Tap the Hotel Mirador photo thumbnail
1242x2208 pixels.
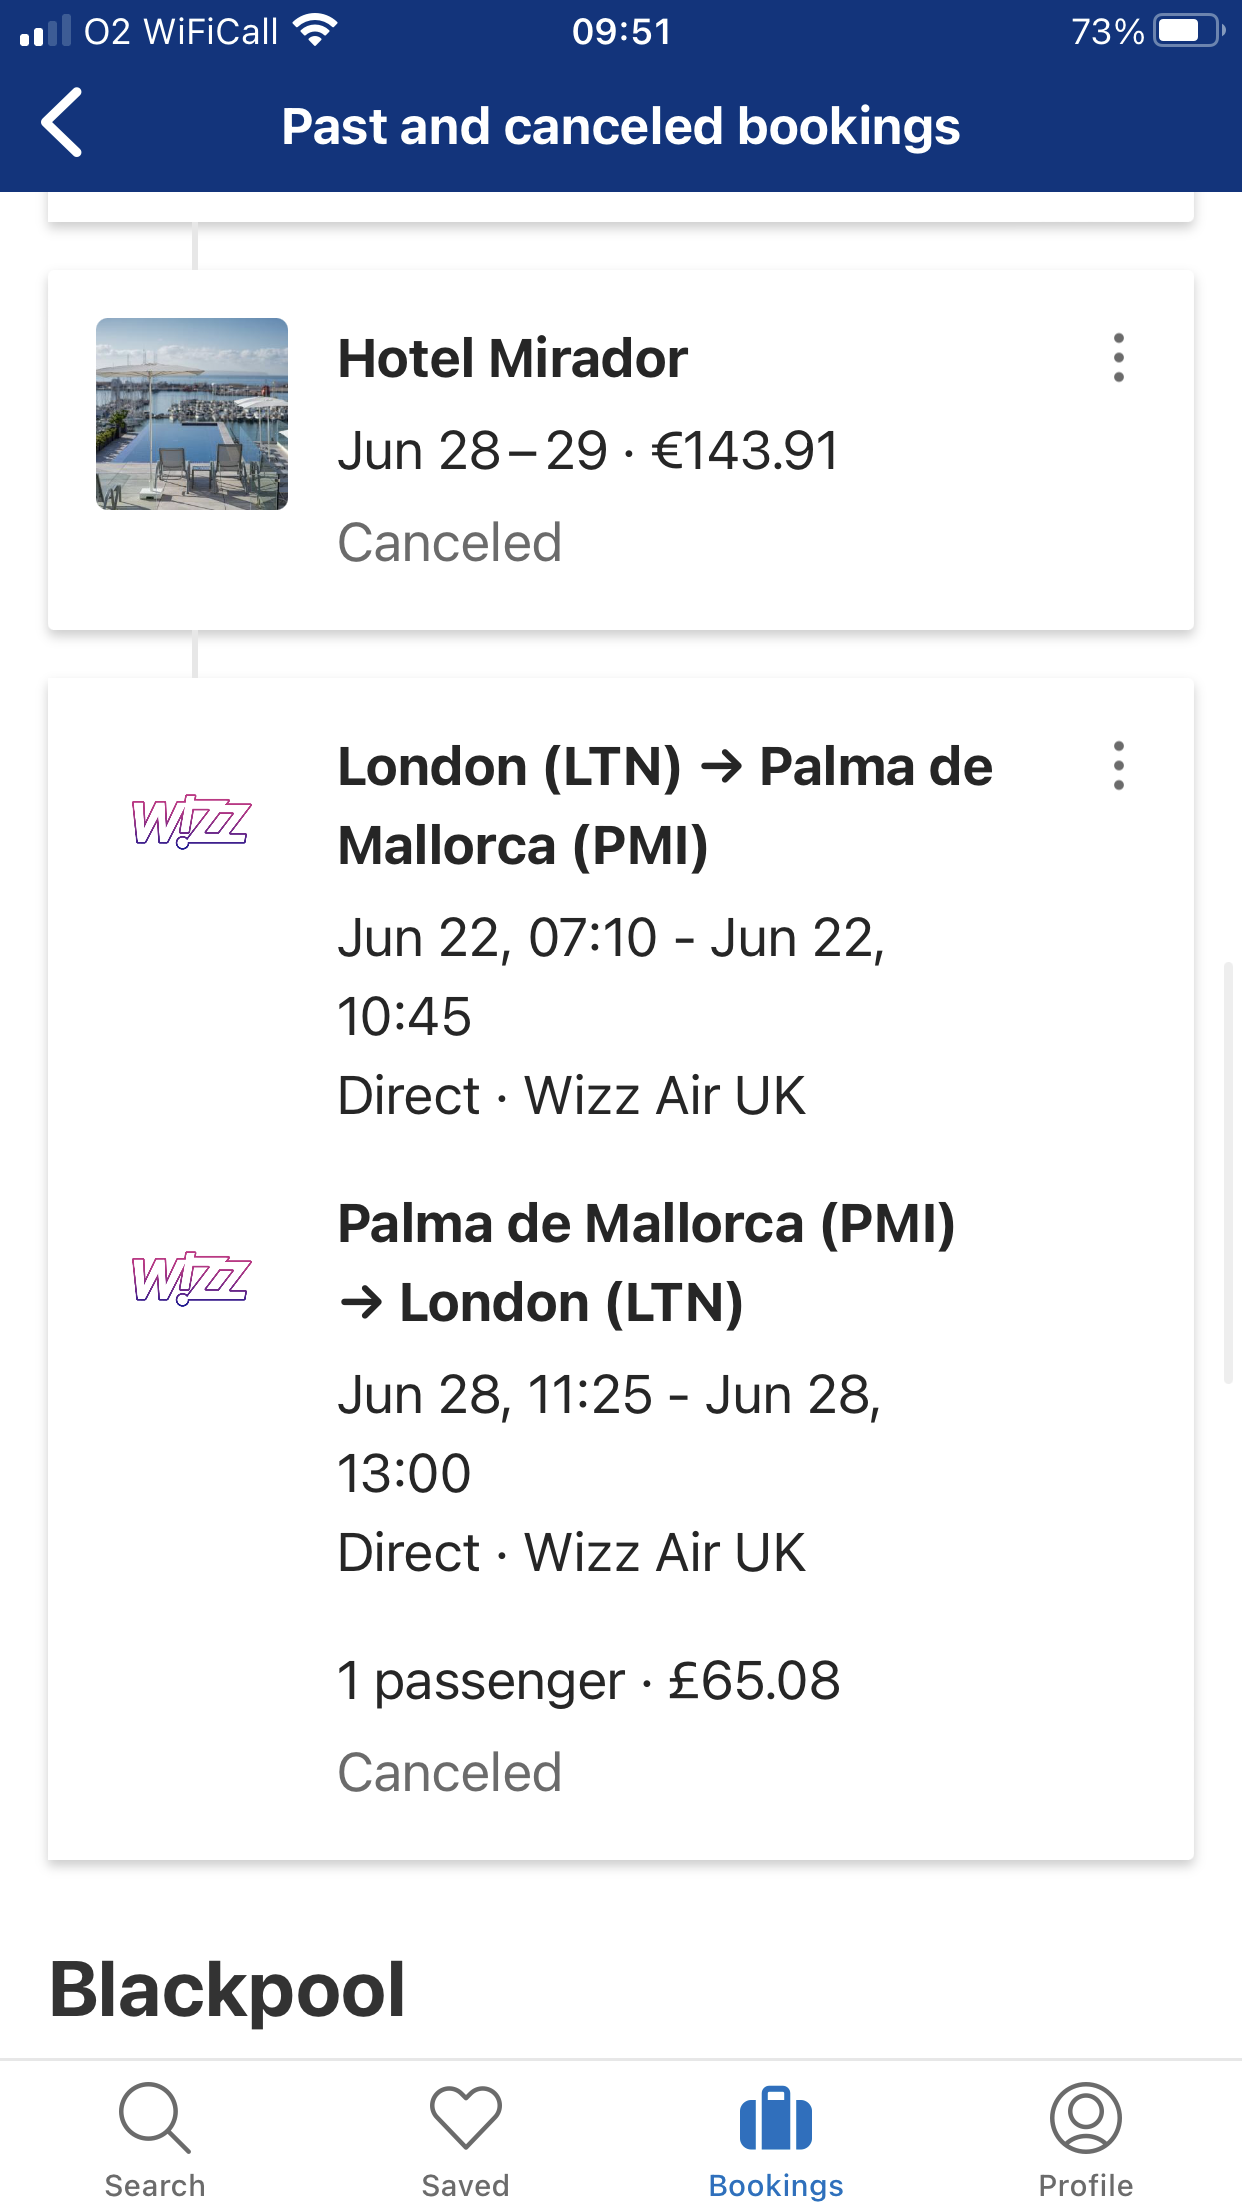point(192,414)
